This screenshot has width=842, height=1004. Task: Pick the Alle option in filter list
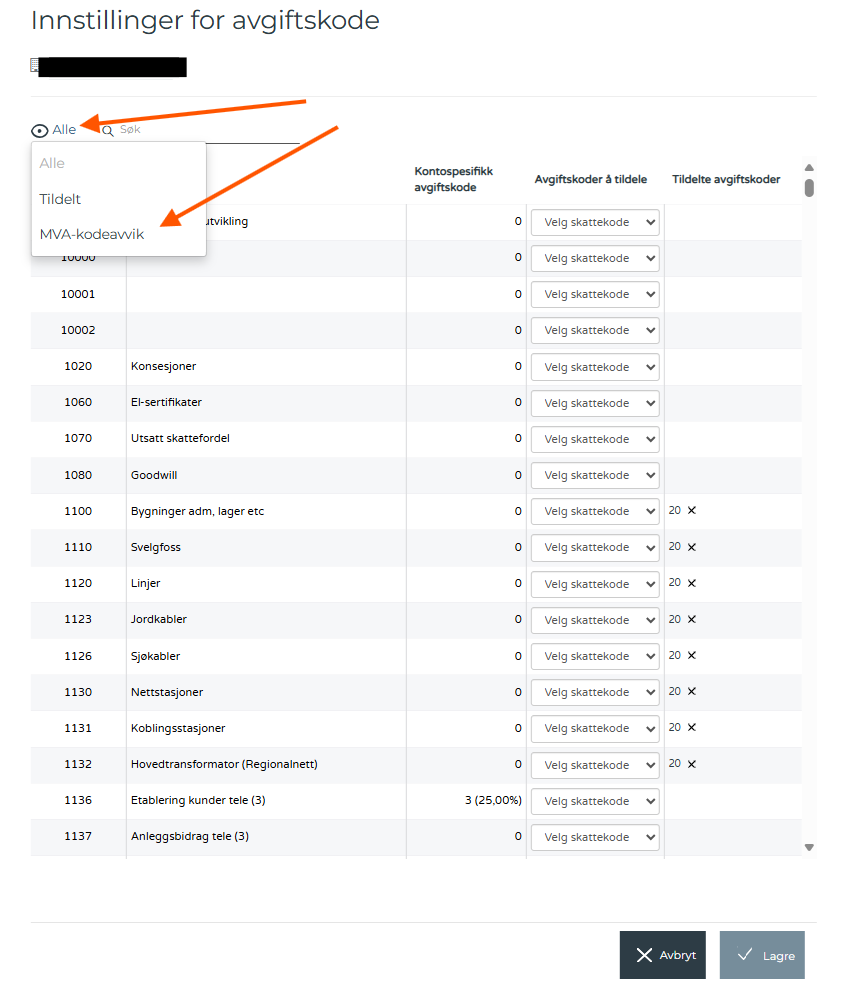pos(52,163)
